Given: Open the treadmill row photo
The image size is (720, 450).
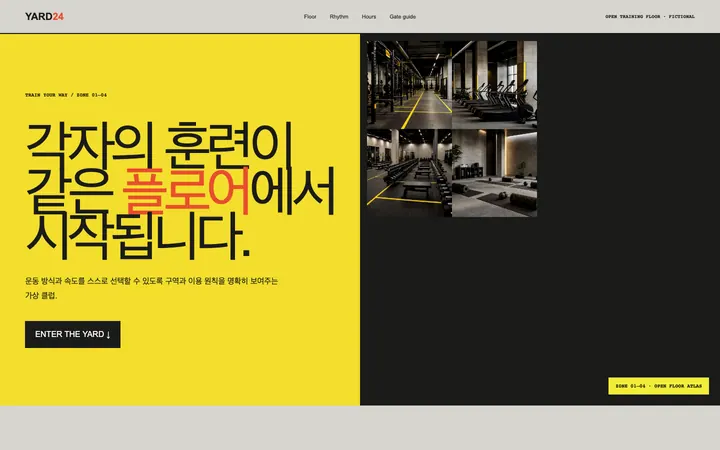Looking at the screenshot, I should (495, 85).
